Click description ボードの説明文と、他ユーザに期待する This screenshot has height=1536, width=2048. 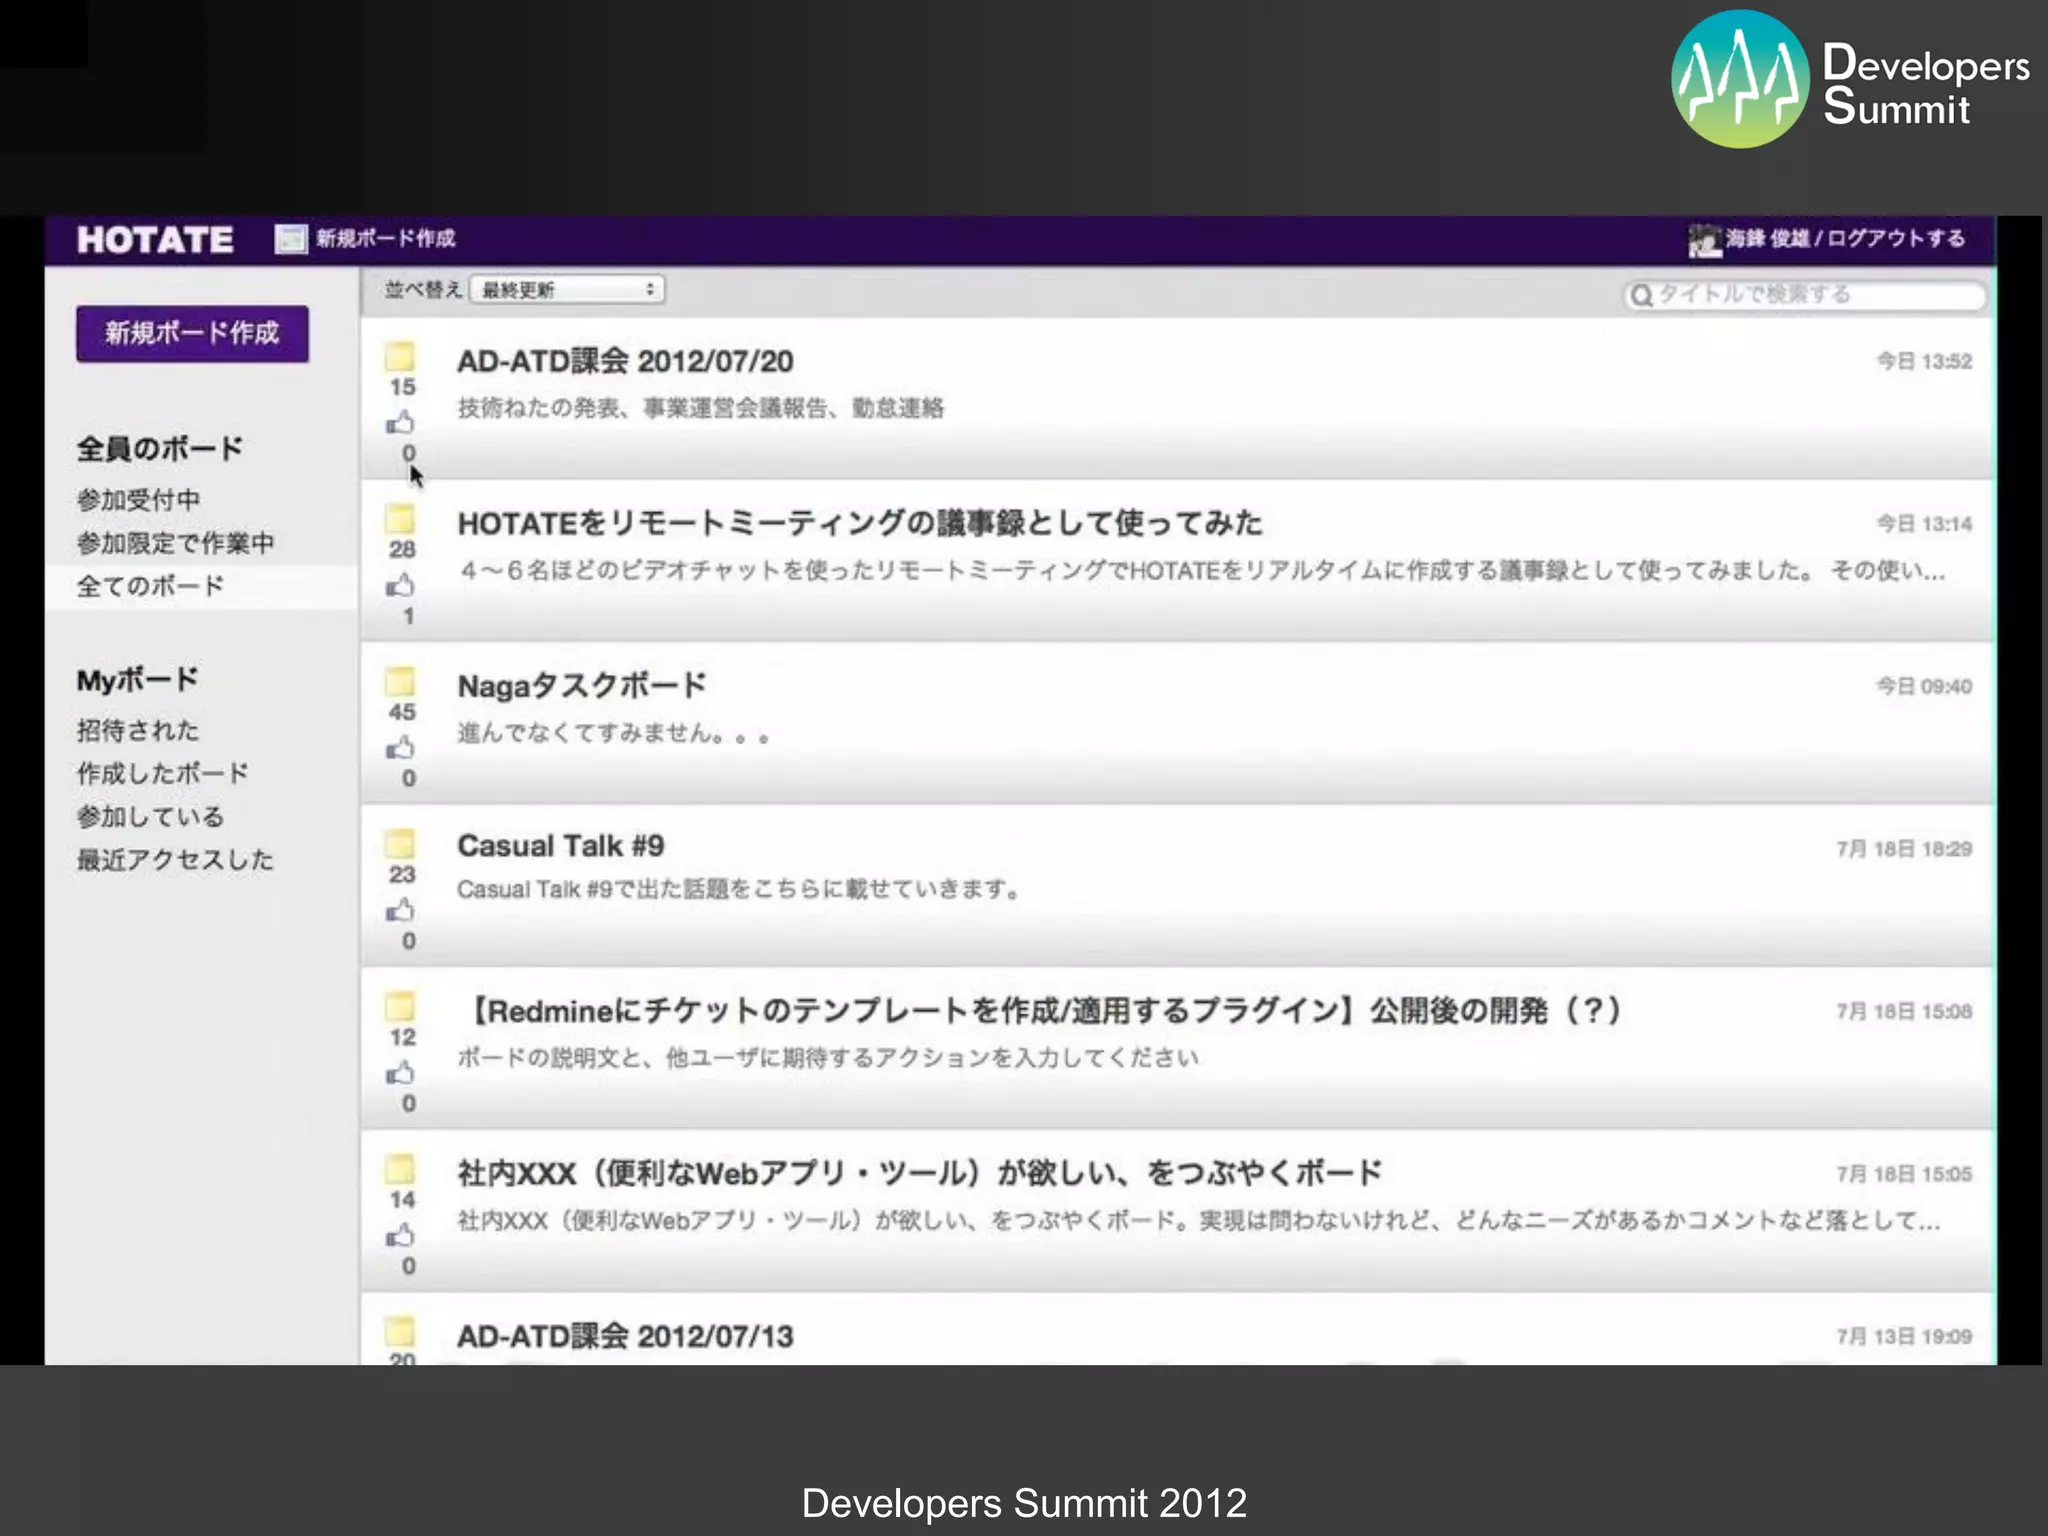click(828, 1057)
